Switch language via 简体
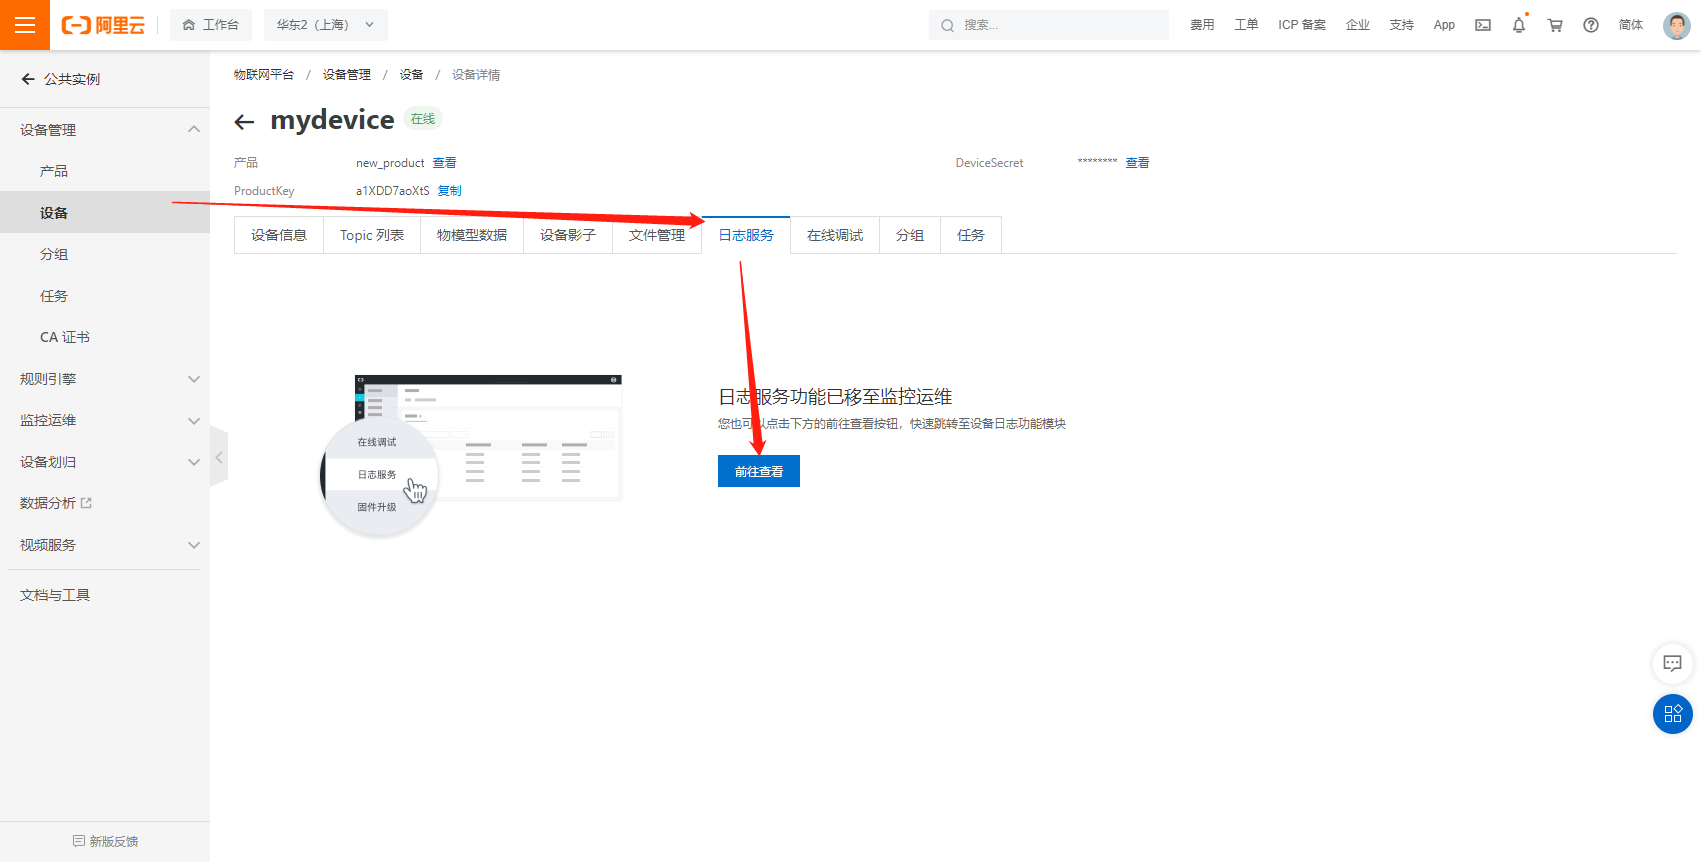The width and height of the screenshot is (1701, 862). click(1631, 25)
